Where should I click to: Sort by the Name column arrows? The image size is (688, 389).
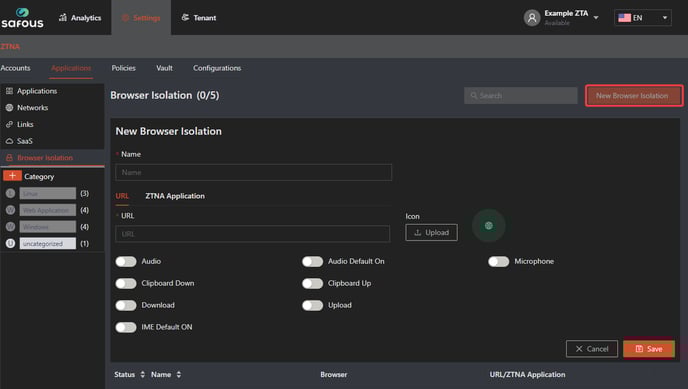tap(179, 375)
